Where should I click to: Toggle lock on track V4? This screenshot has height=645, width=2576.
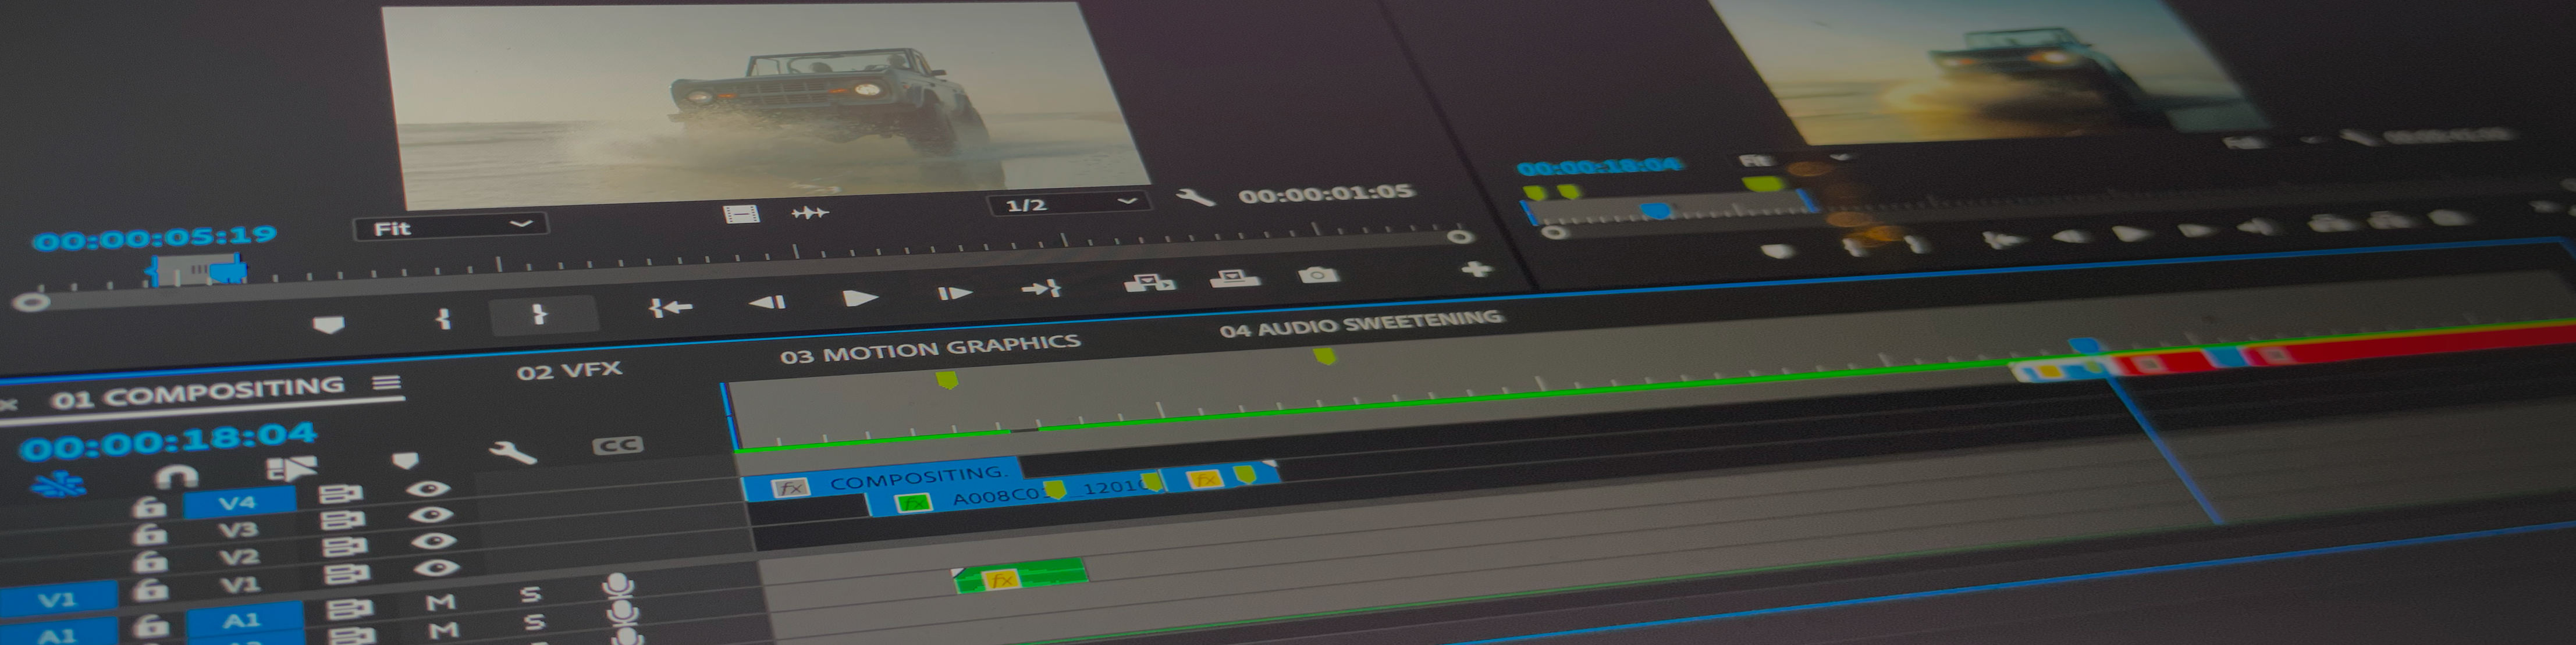pyautogui.click(x=150, y=507)
